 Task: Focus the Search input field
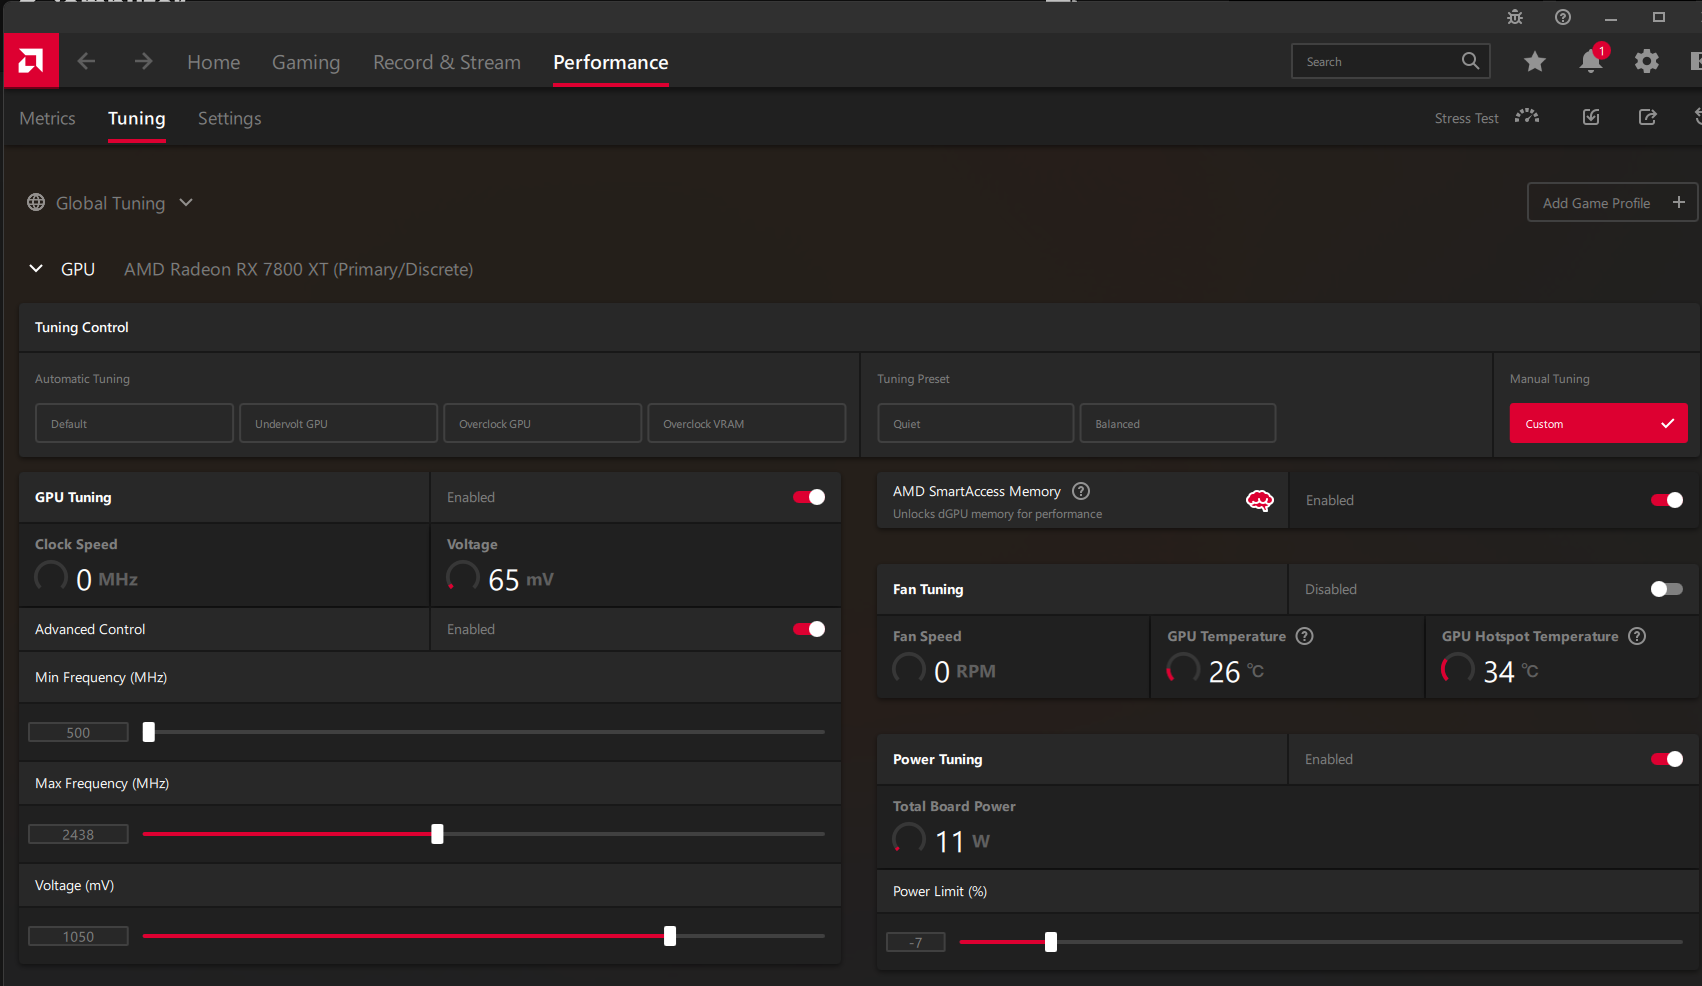[x=1390, y=61]
